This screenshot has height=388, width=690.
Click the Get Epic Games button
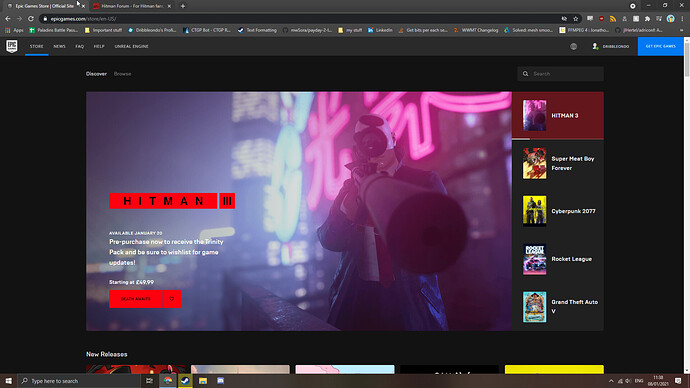(661, 46)
